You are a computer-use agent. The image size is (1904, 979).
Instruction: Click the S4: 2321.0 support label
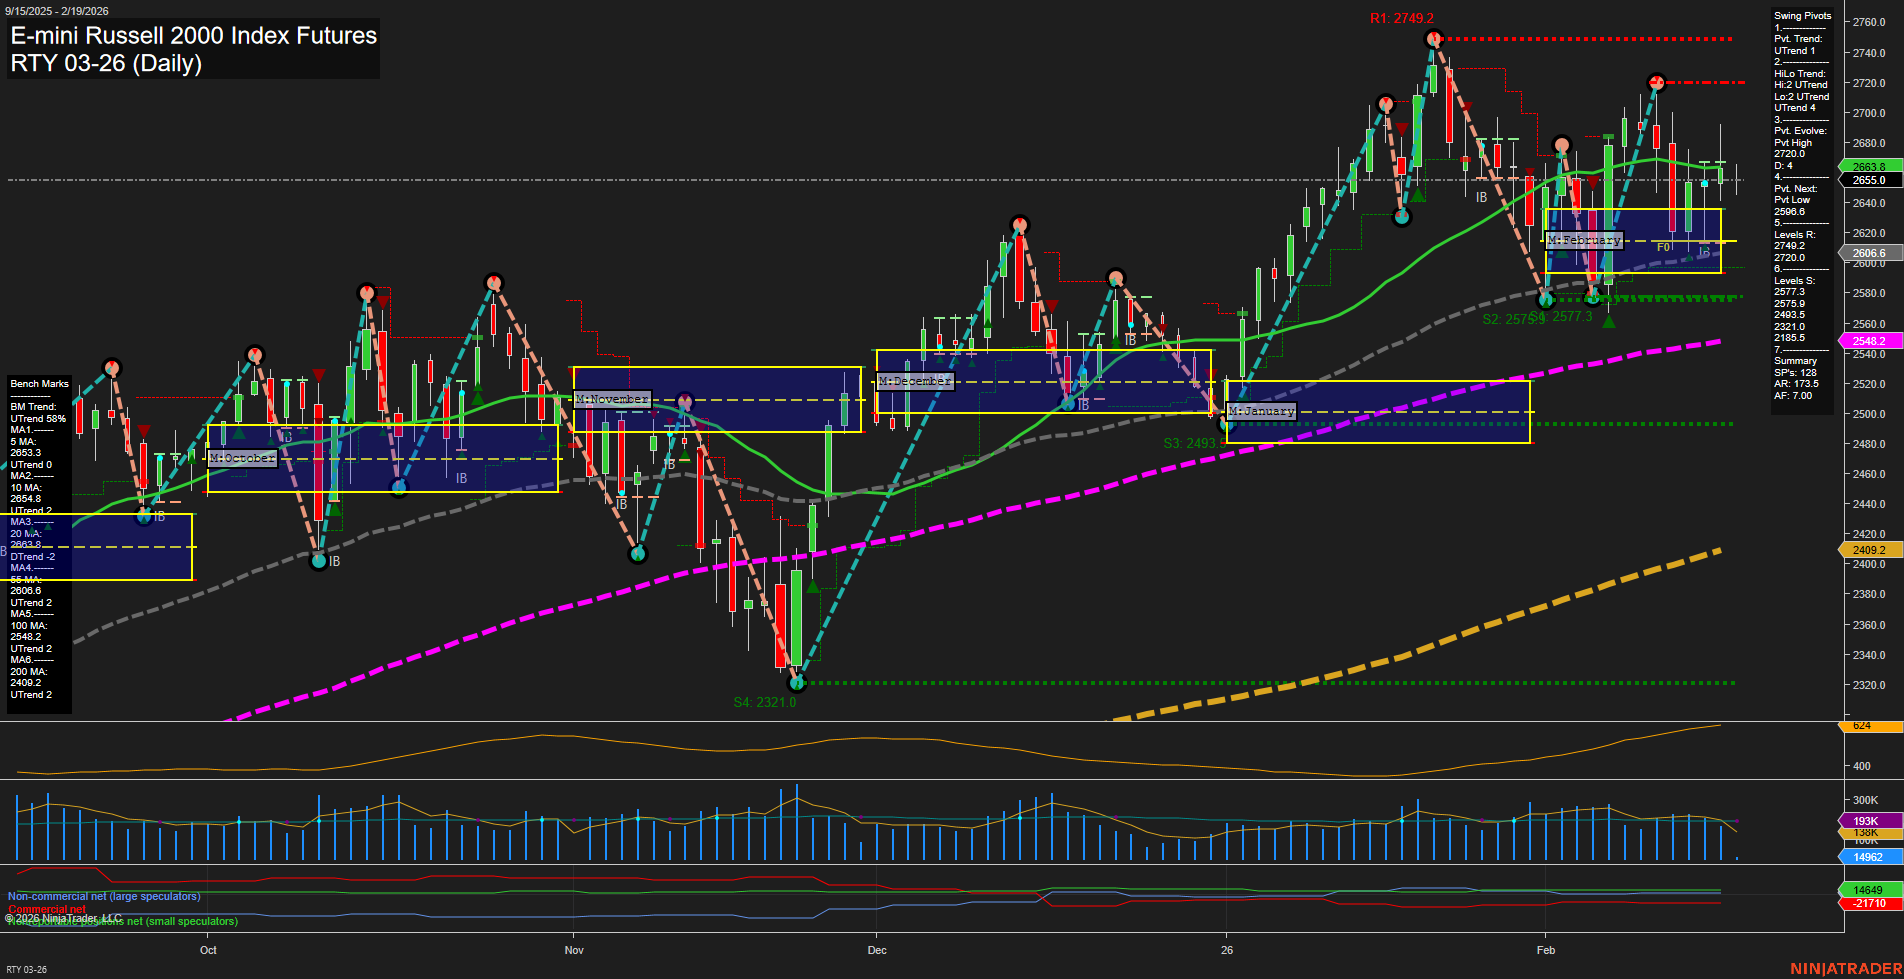765,701
